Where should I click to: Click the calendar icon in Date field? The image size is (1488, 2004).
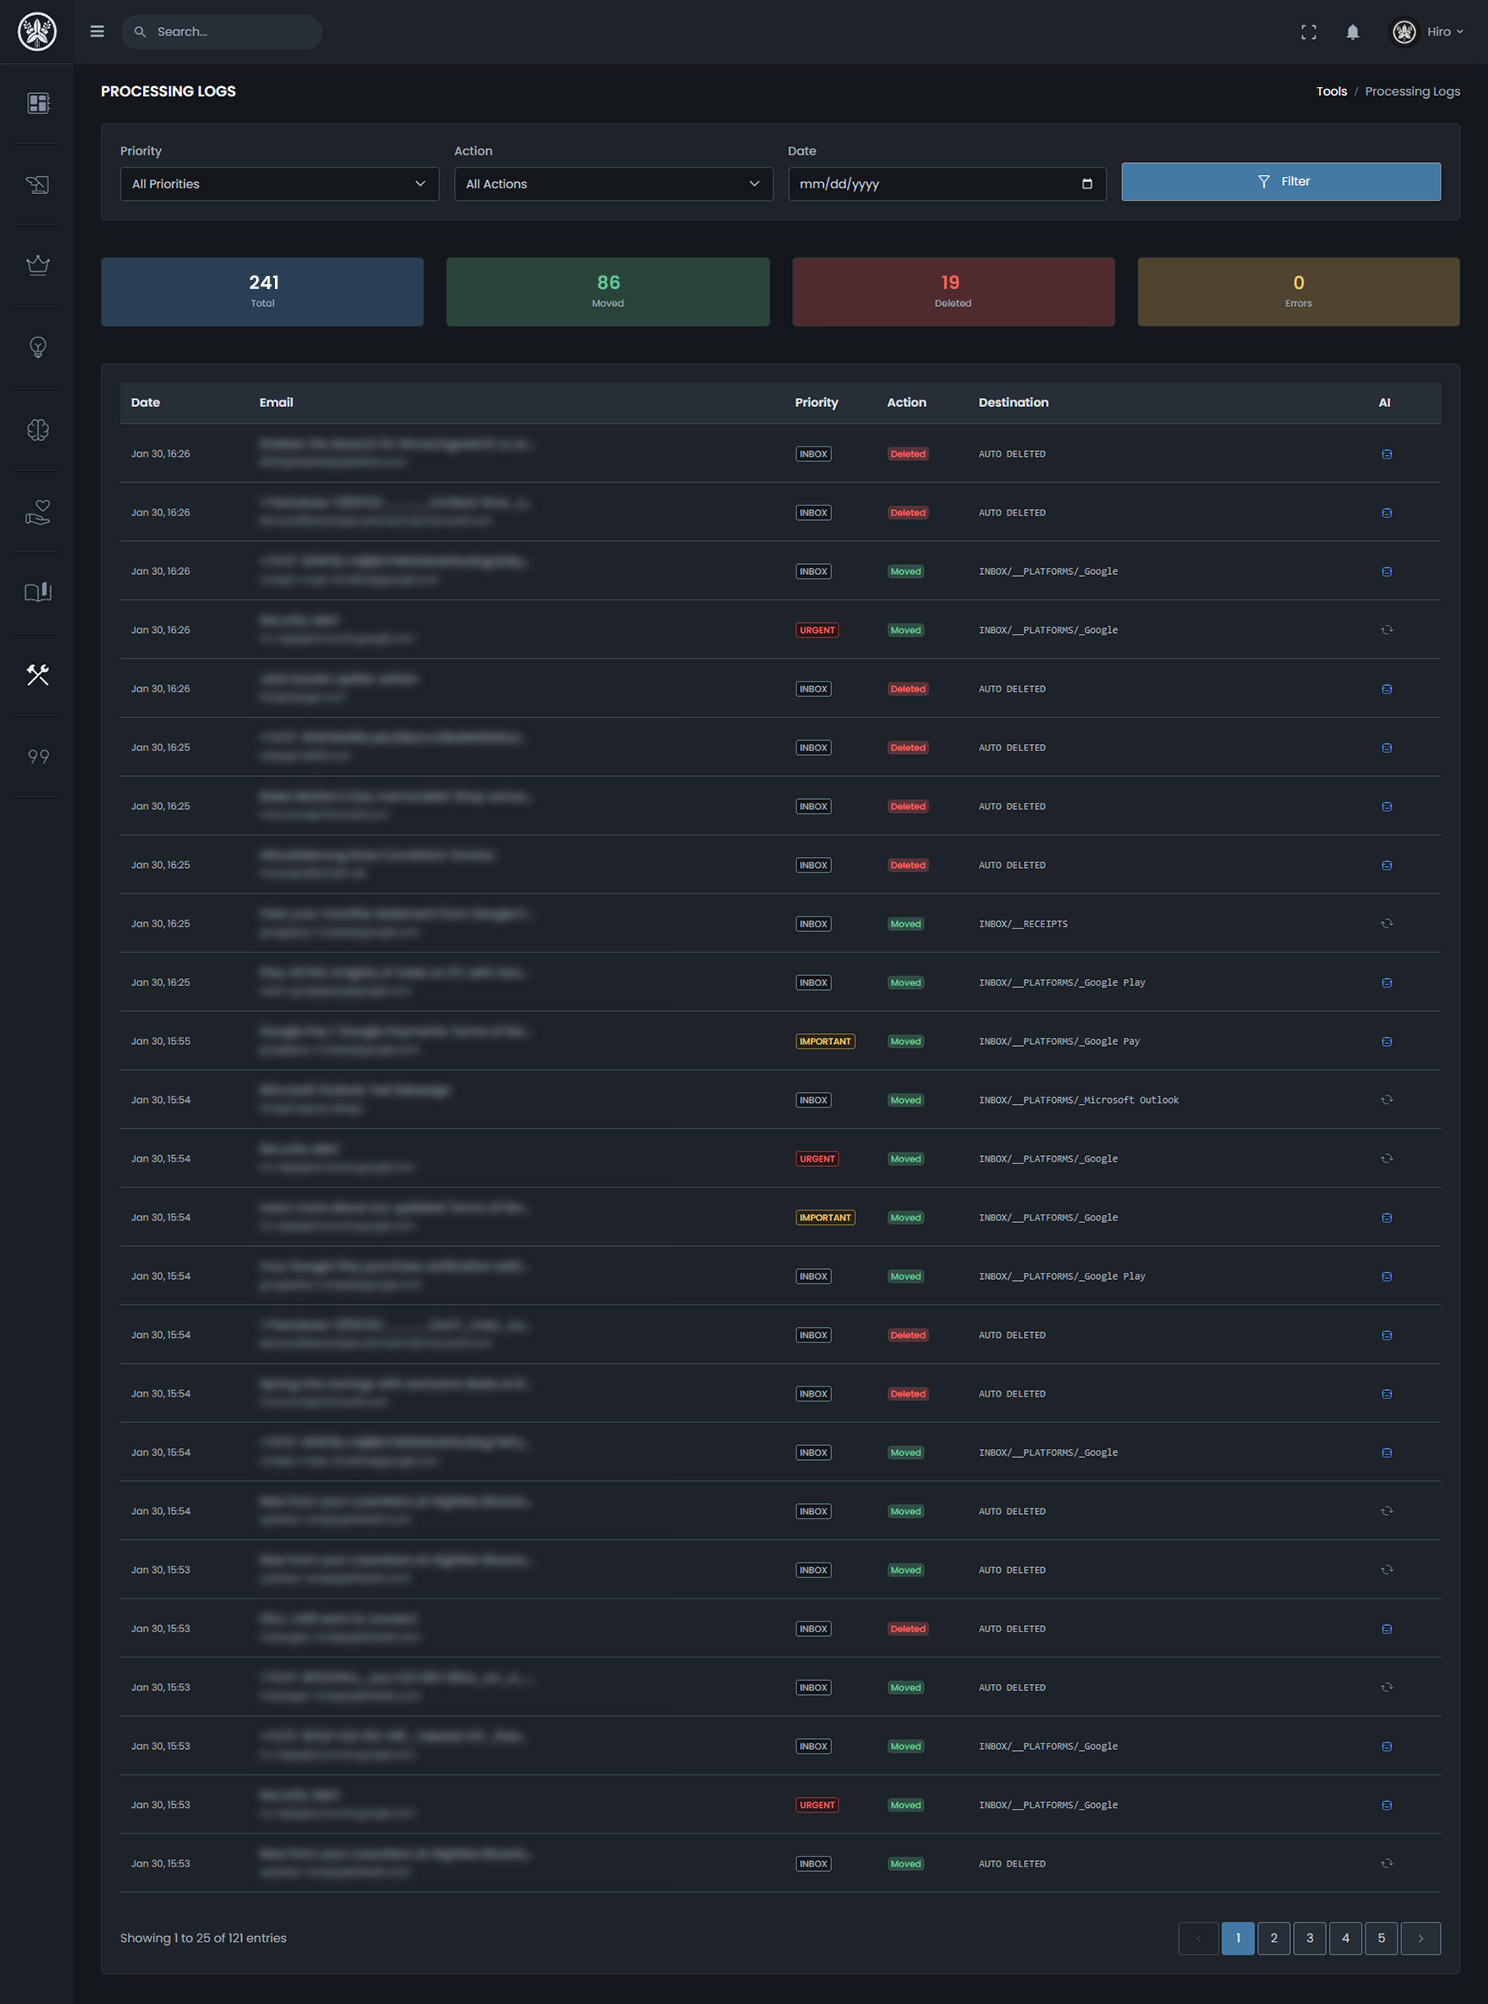pyautogui.click(x=1087, y=184)
